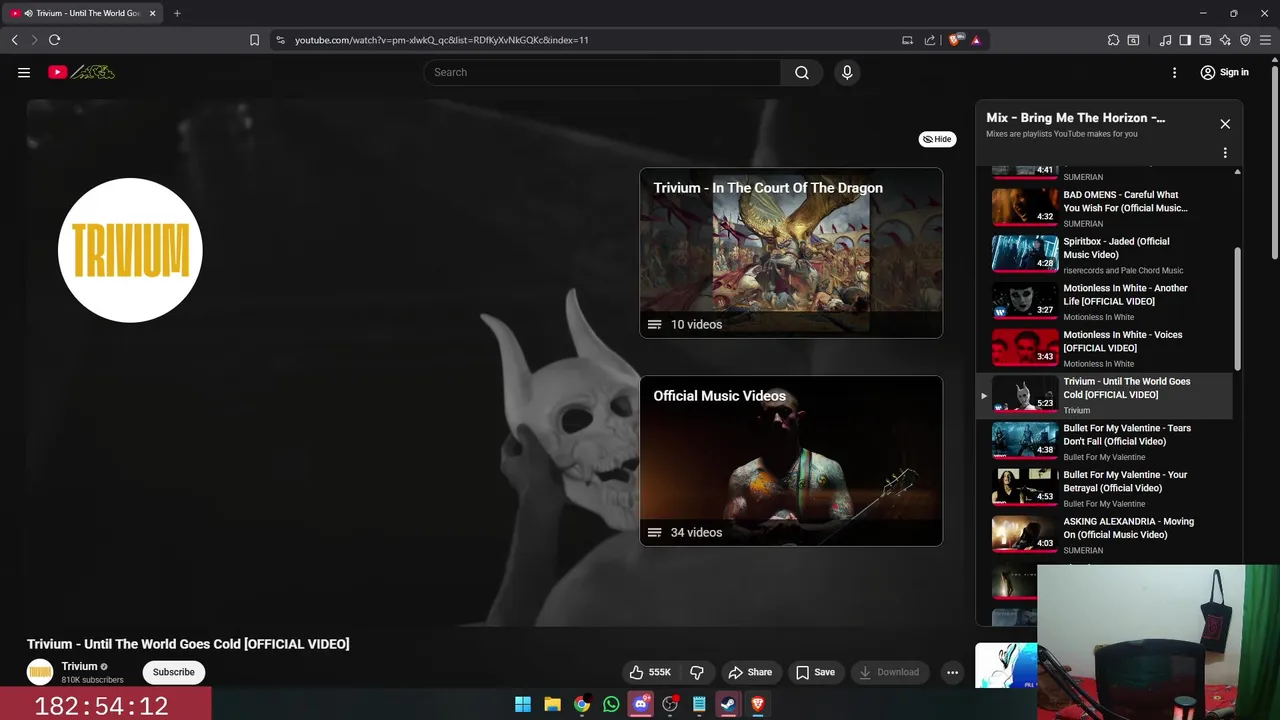Open the Brave Wallet icon
The image size is (1280, 720).
pos(1205,40)
